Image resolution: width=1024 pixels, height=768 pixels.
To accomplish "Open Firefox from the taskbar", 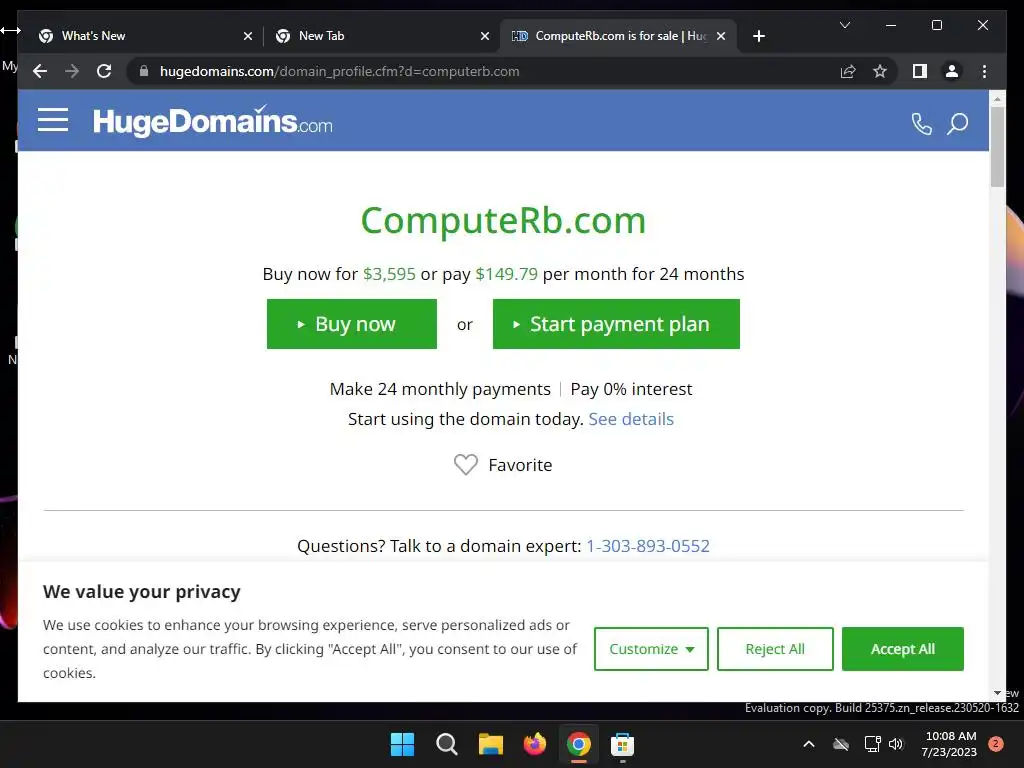I will point(534,744).
